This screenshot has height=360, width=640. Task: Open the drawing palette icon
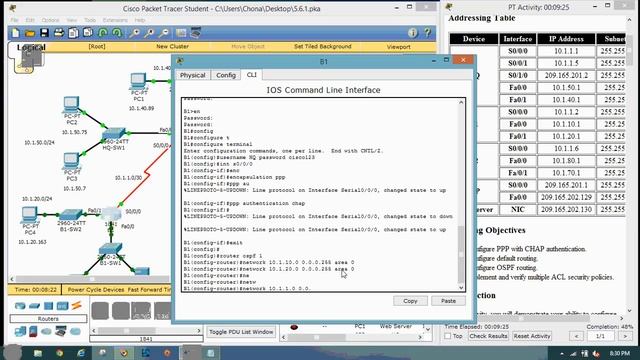click(181, 33)
